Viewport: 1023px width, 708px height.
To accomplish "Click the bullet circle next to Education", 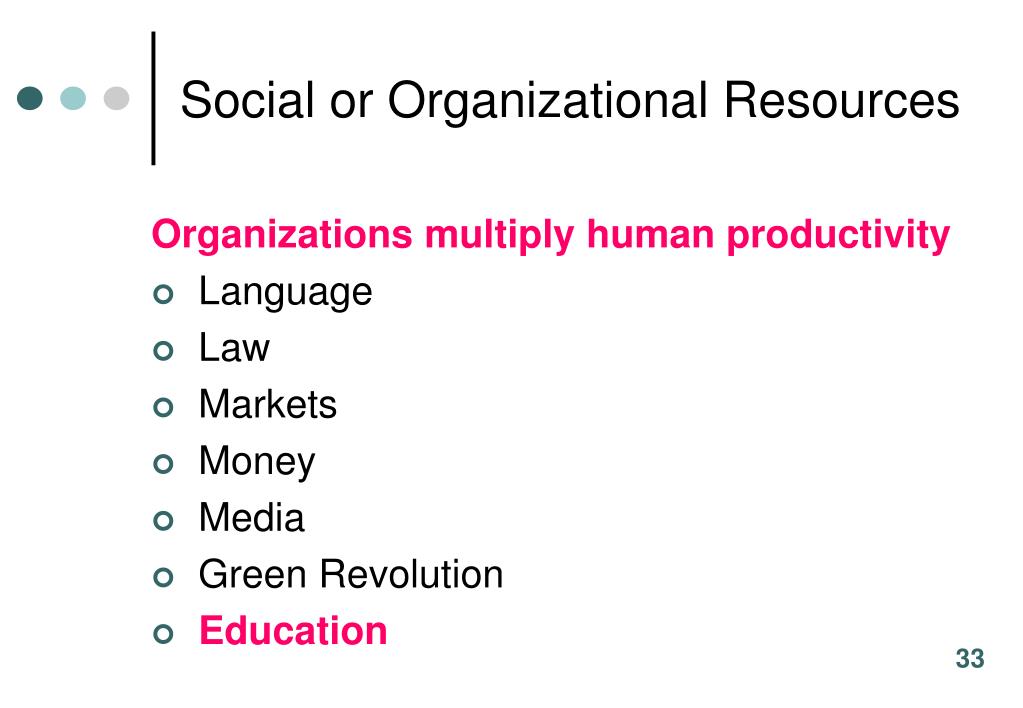I will pyautogui.click(x=164, y=634).
